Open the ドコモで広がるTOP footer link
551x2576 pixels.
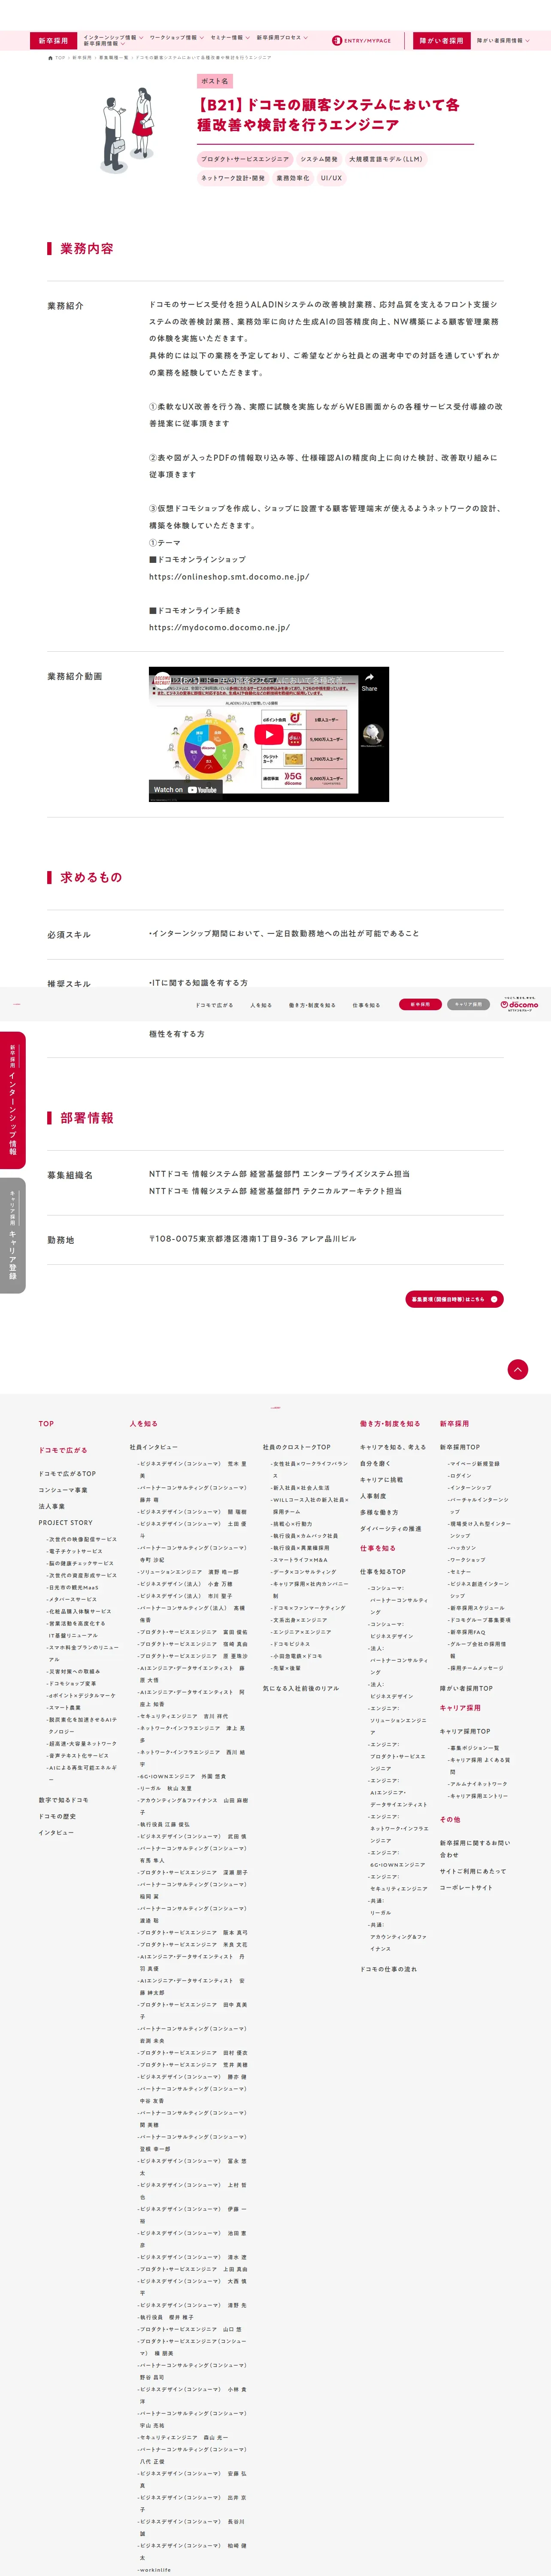(x=67, y=1473)
